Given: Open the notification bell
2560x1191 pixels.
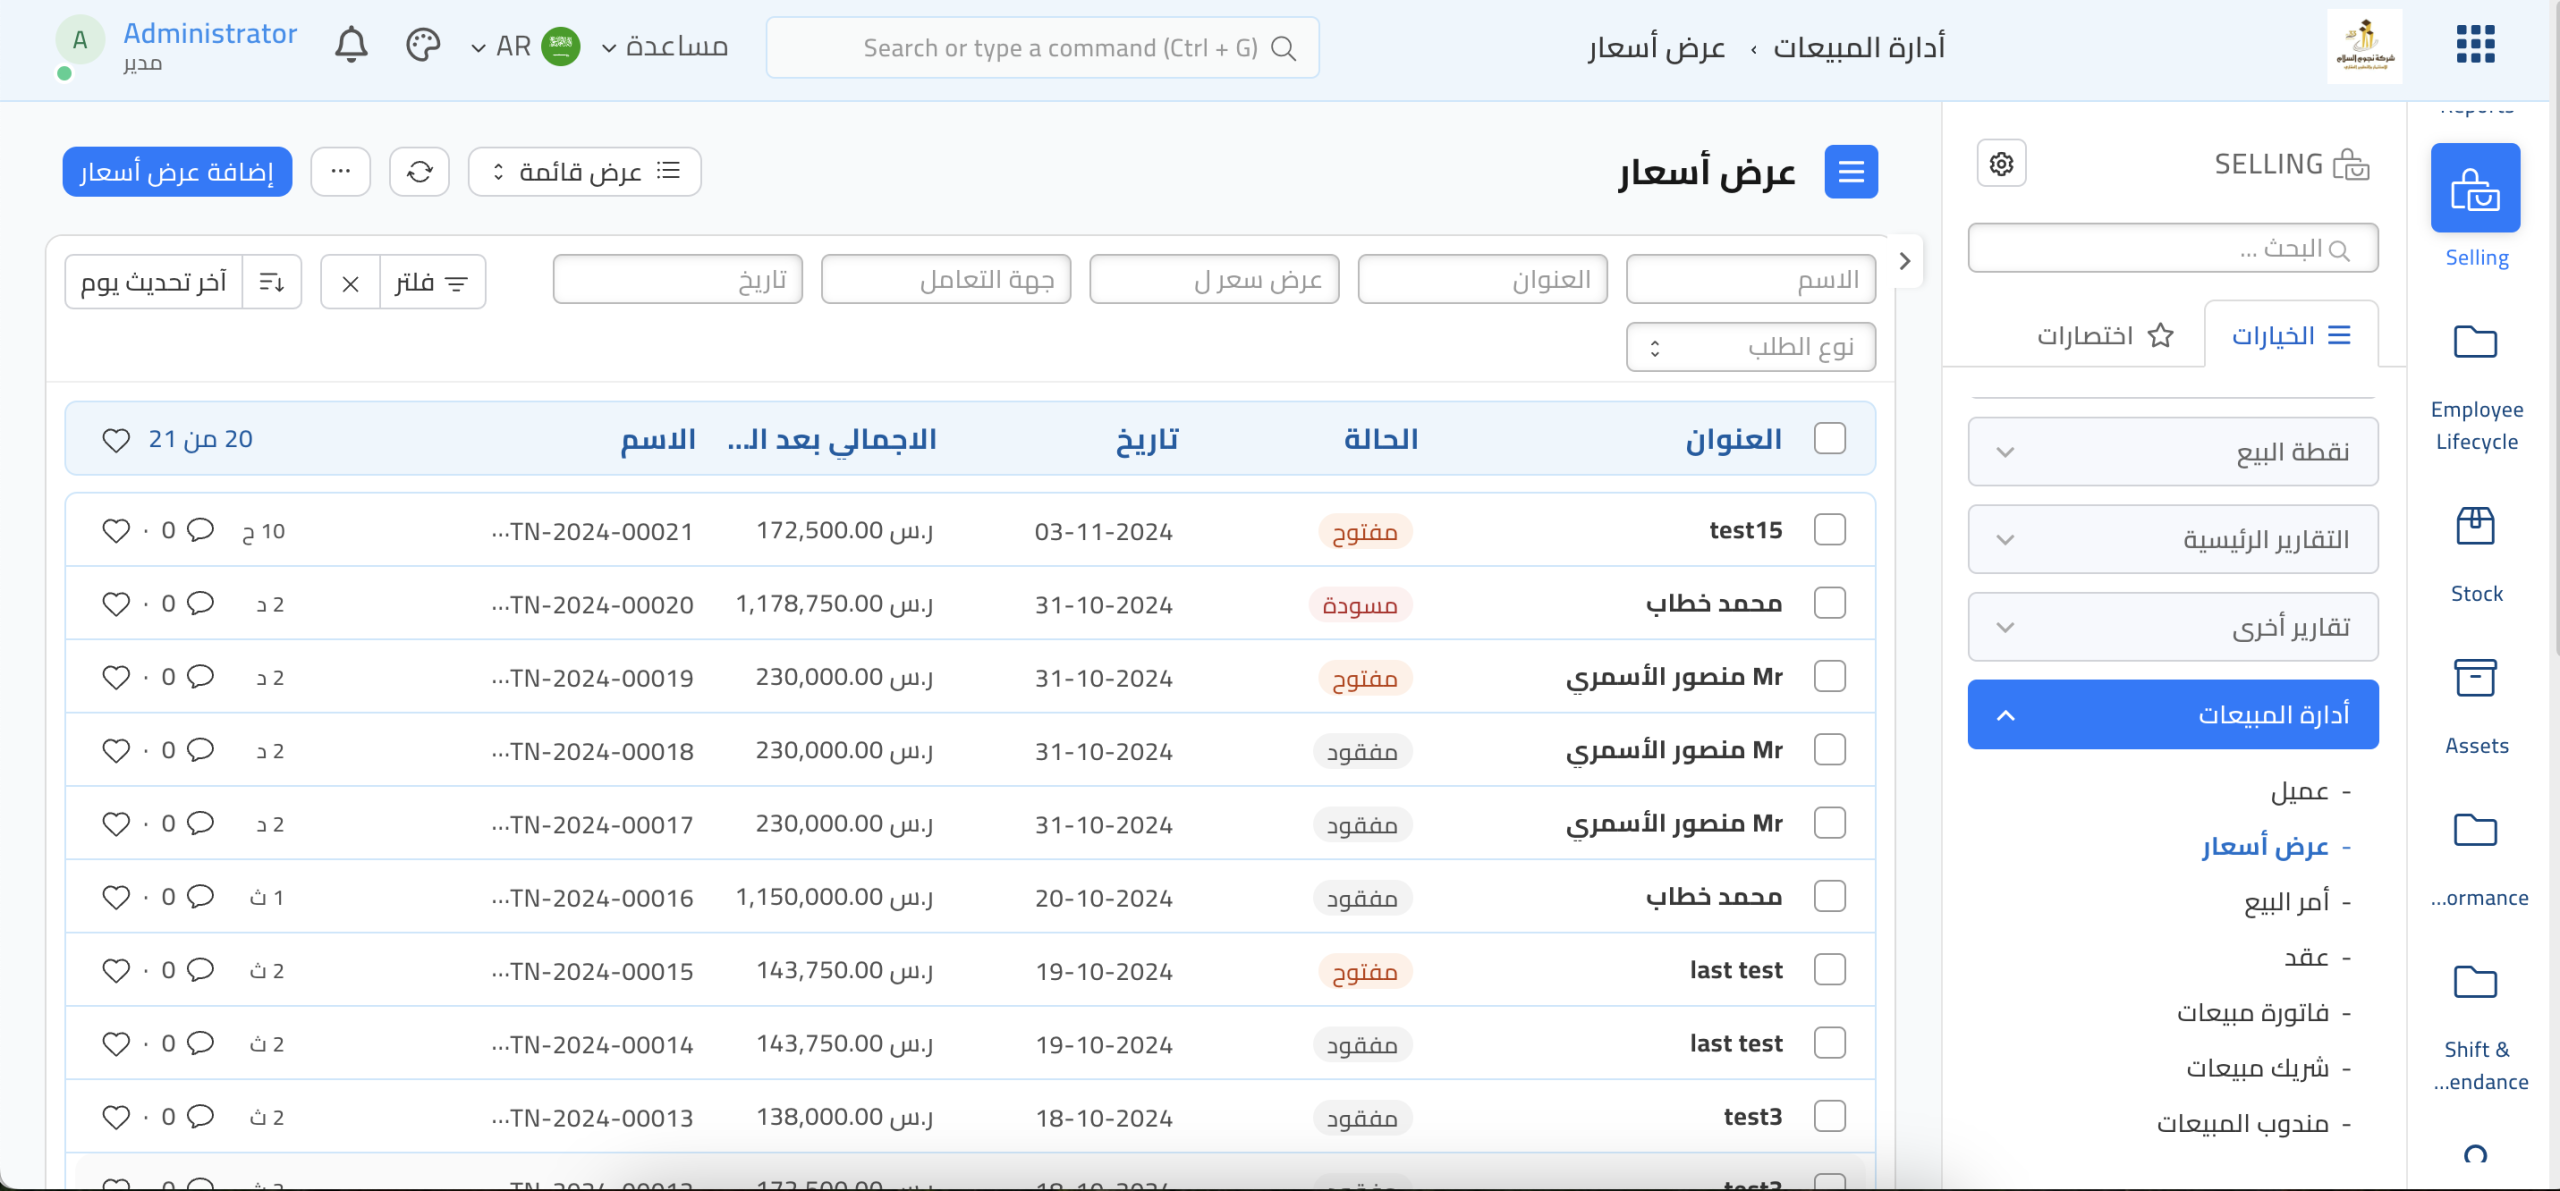Looking at the screenshot, I should [351, 45].
